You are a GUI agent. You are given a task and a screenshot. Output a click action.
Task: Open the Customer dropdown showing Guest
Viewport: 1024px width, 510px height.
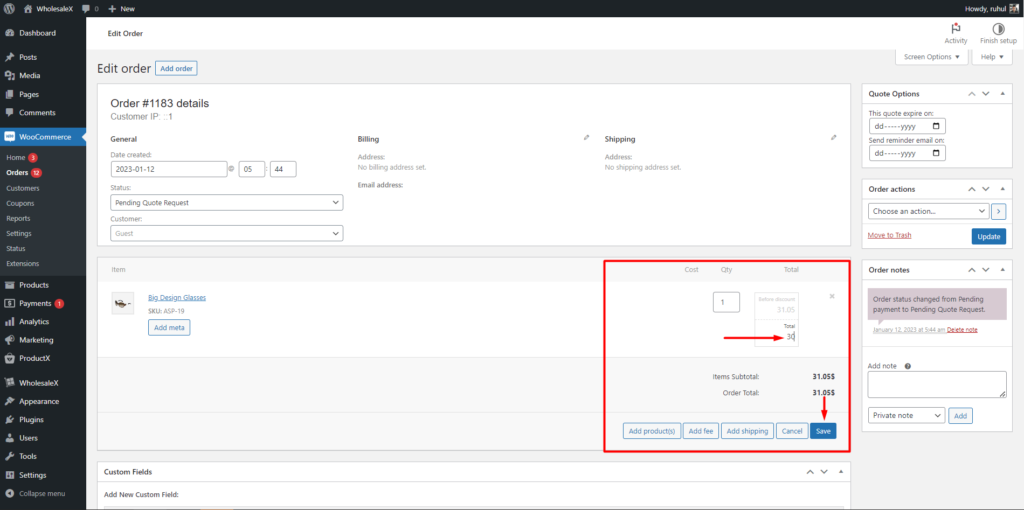227,233
